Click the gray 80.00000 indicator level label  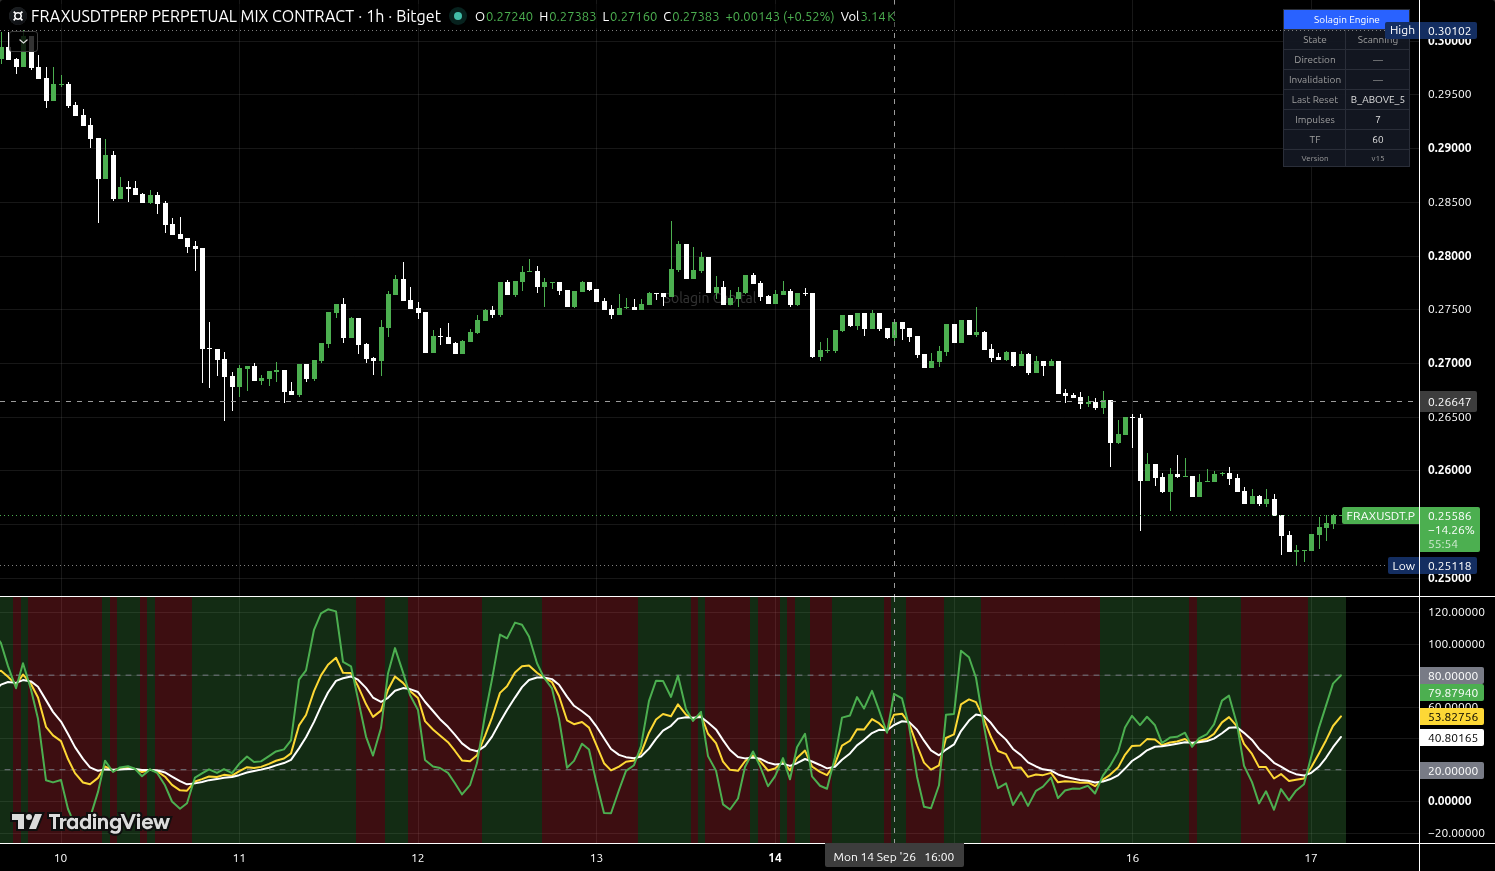click(x=1452, y=676)
